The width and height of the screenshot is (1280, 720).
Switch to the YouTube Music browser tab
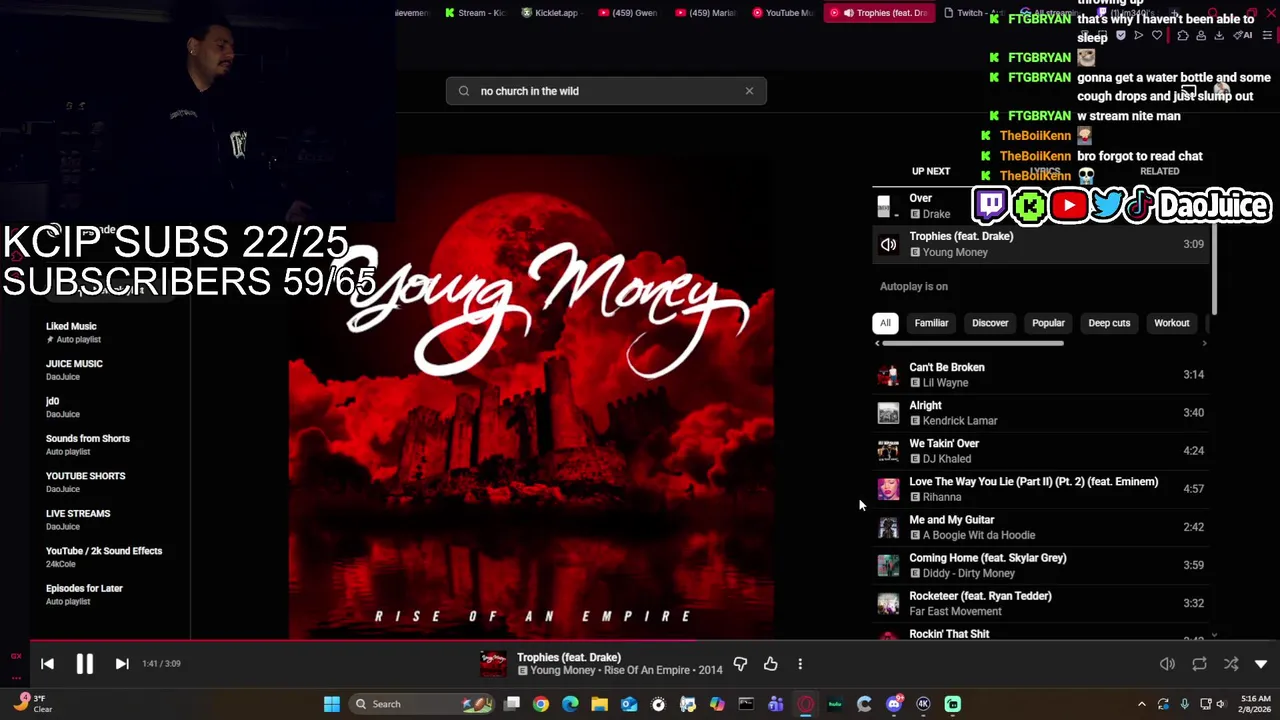point(783,13)
